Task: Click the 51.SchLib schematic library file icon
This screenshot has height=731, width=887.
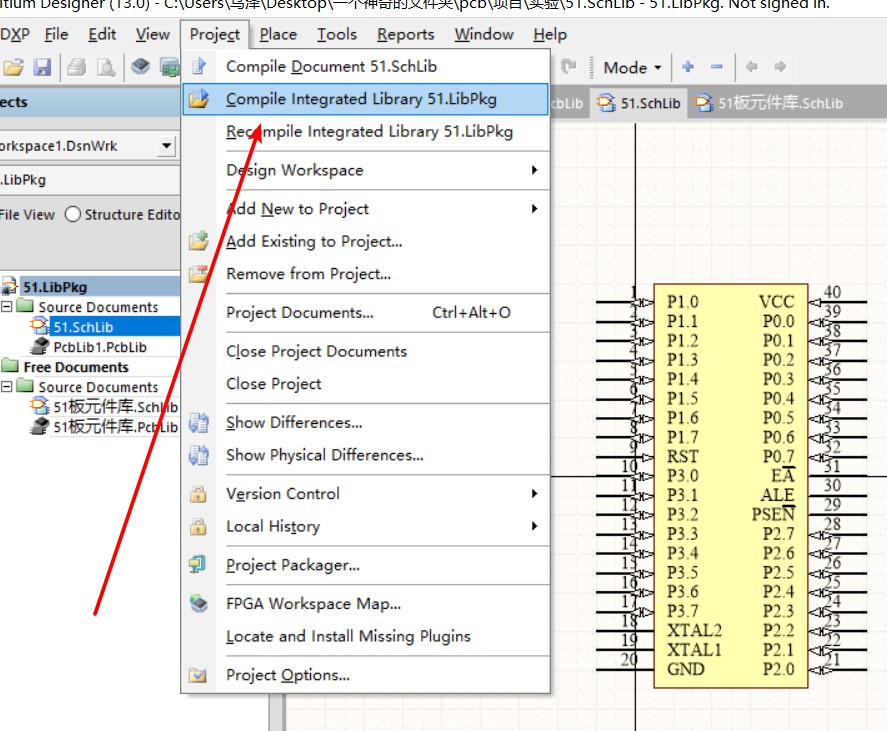Action: coord(39,326)
